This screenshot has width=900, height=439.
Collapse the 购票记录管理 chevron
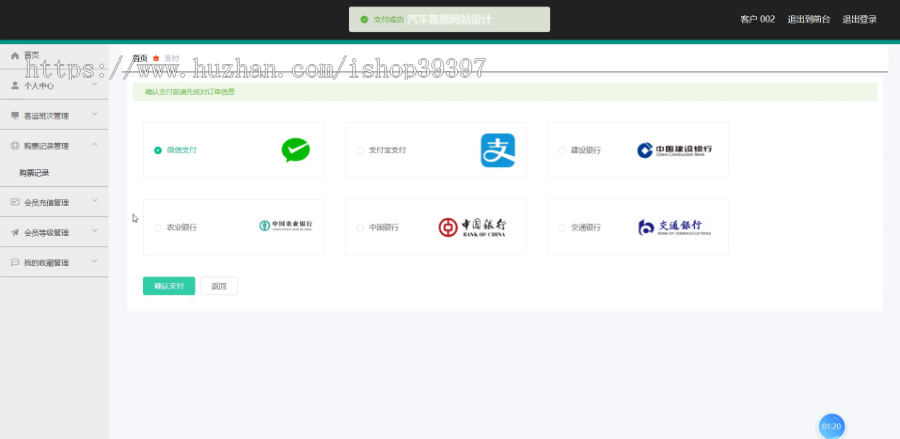pyautogui.click(x=95, y=145)
